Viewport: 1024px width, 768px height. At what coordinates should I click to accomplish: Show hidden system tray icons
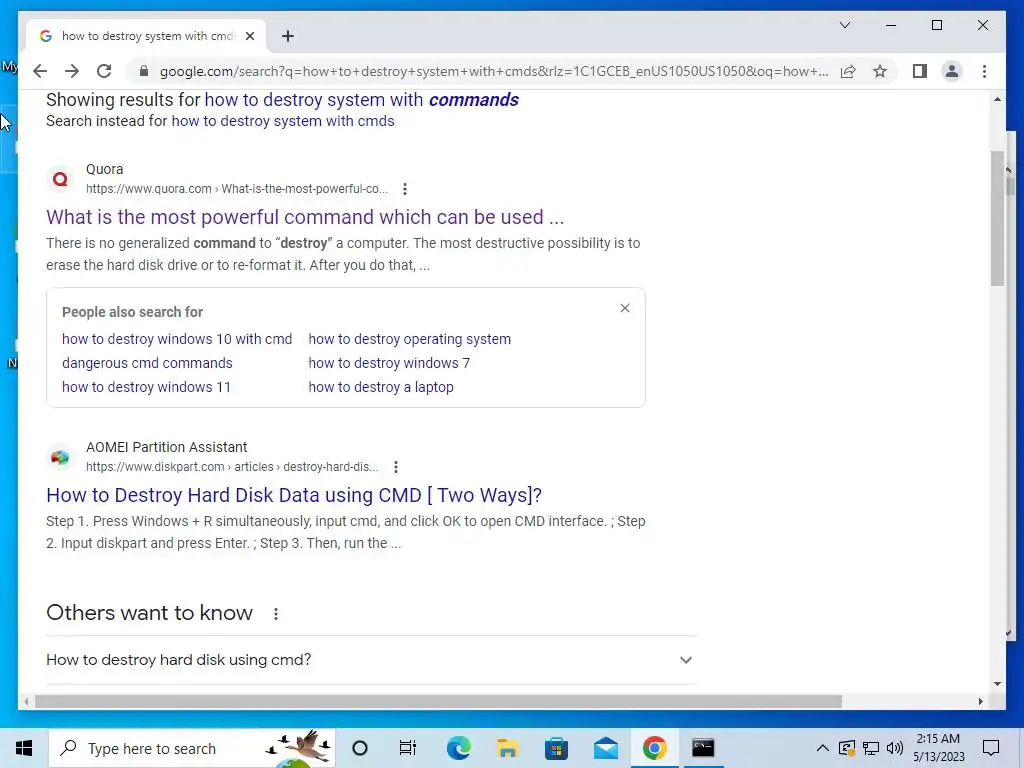pyautogui.click(x=823, y=748)
